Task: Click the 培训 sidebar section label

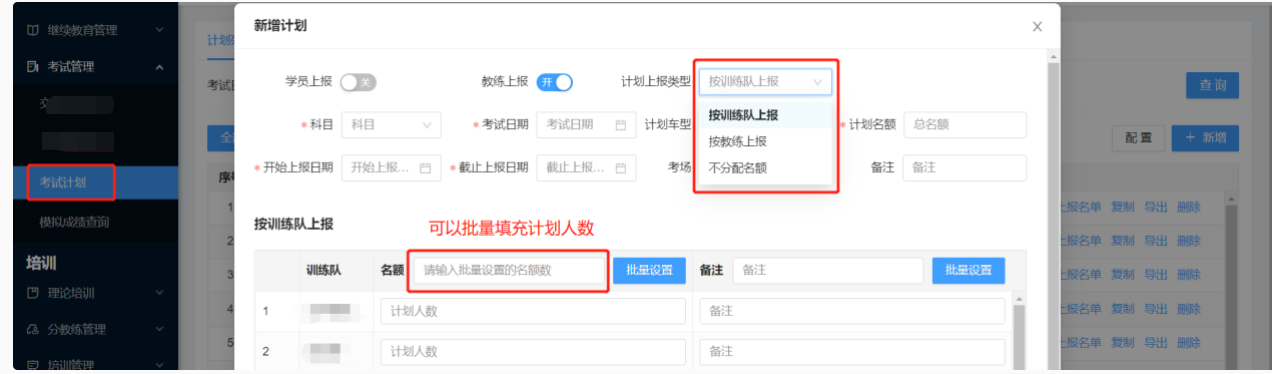Action: click(x=40, y=263)
